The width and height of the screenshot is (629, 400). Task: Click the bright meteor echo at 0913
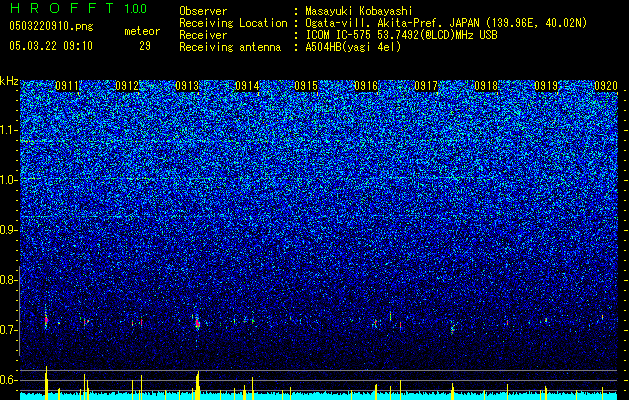197,323
